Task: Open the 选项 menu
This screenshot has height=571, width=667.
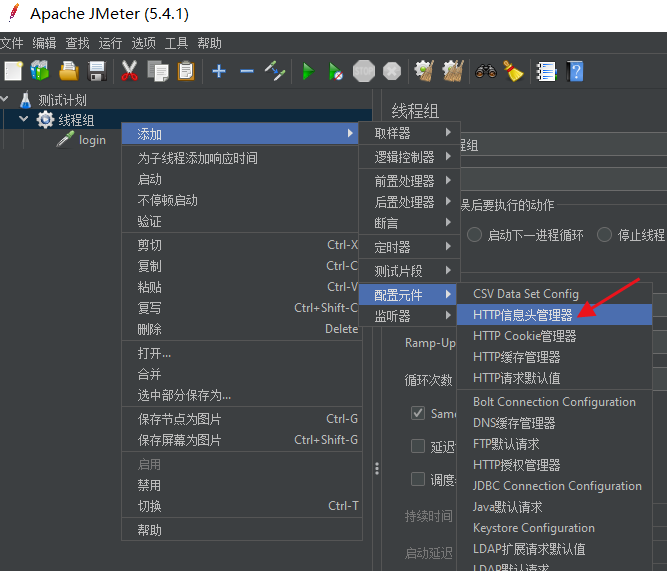Action: [143, 43]
